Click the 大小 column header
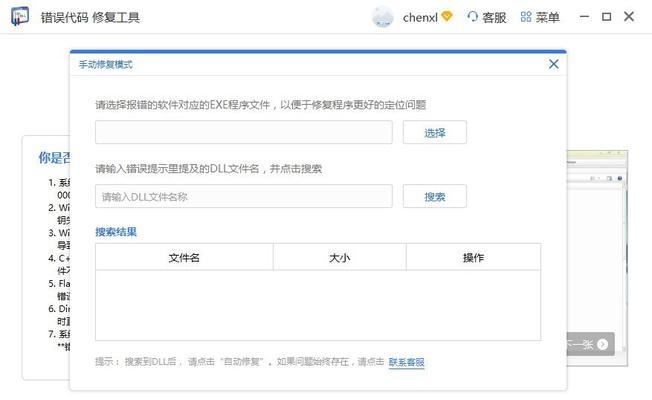 point(340,257)
